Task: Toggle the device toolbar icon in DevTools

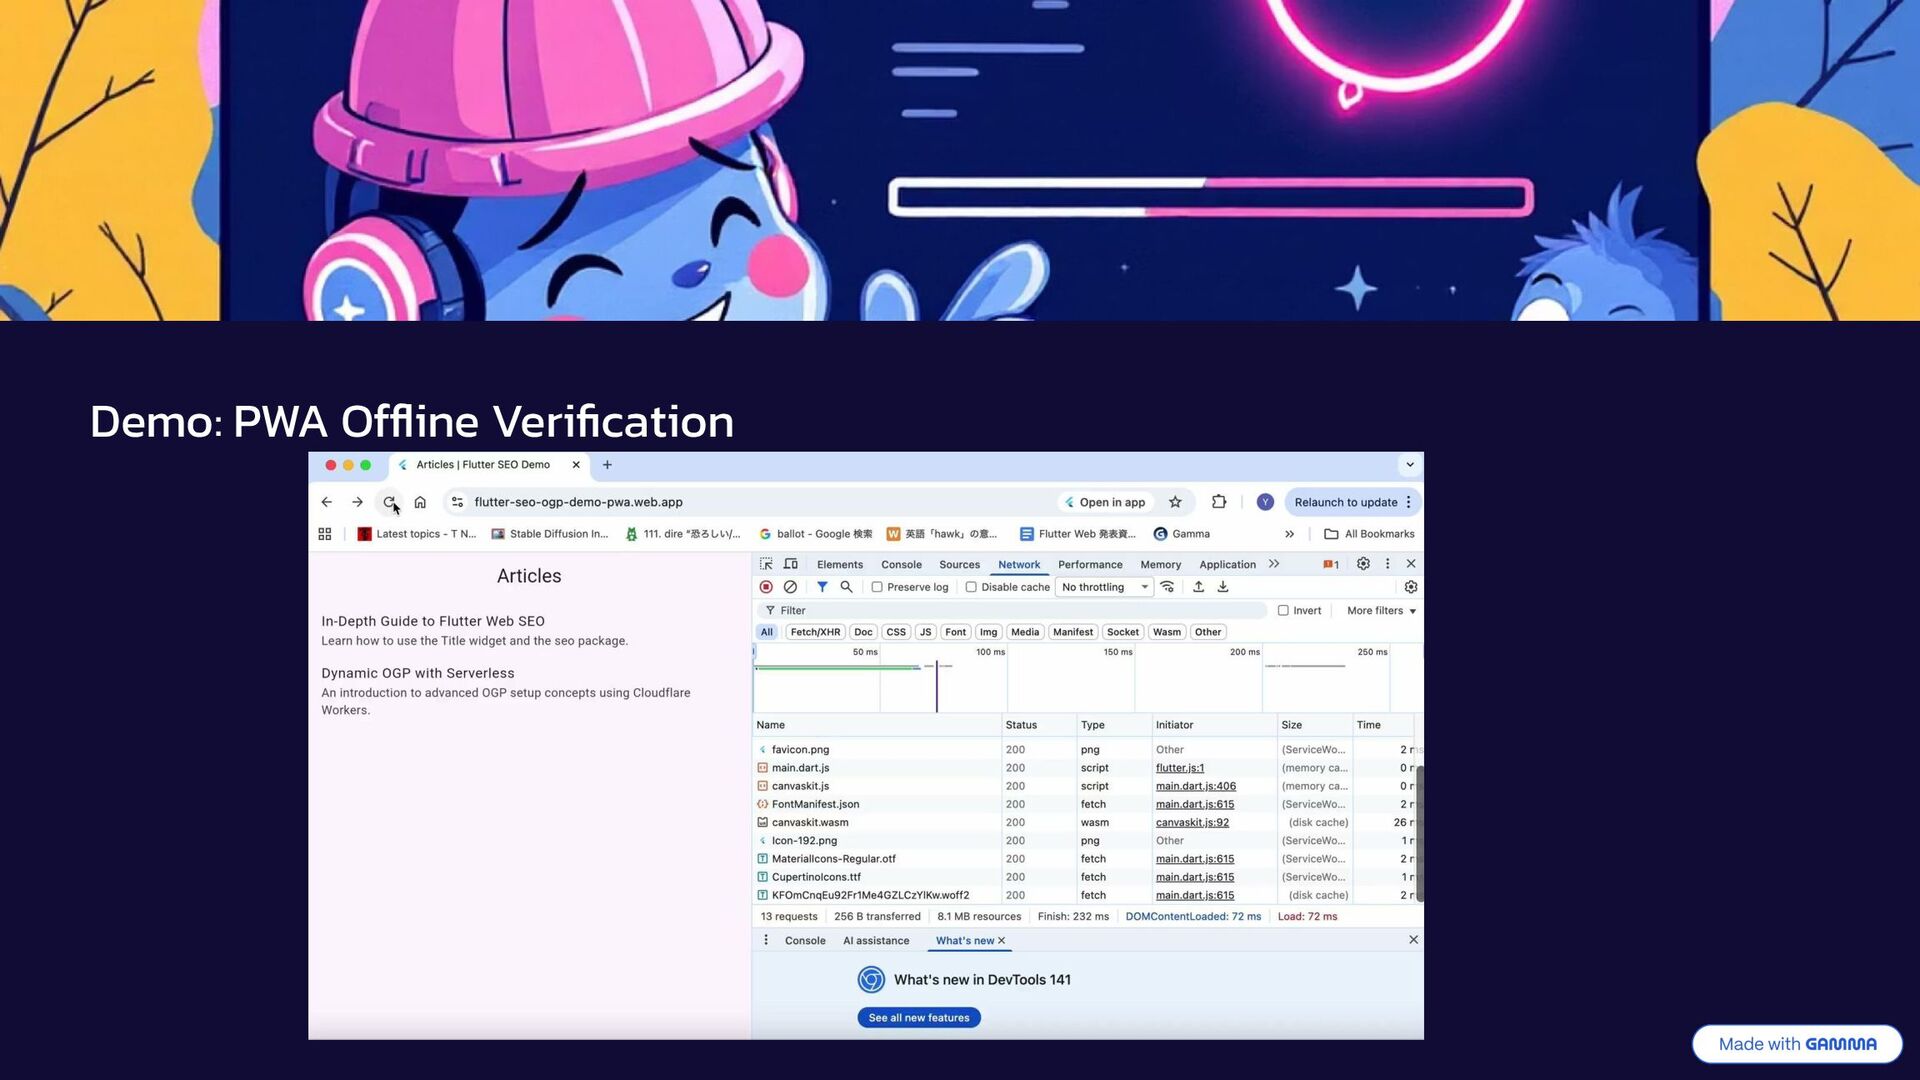Action: pyautogui.click(x=791, y=564)
